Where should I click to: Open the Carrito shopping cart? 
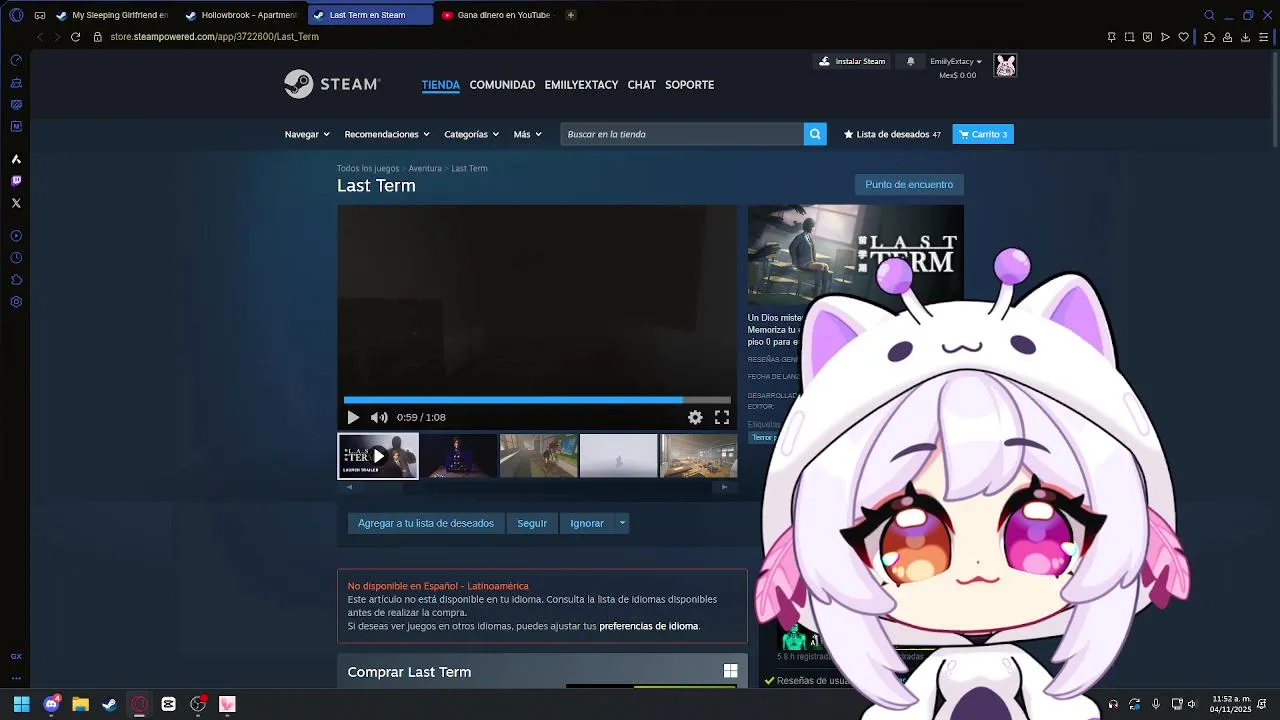point(983,134)
